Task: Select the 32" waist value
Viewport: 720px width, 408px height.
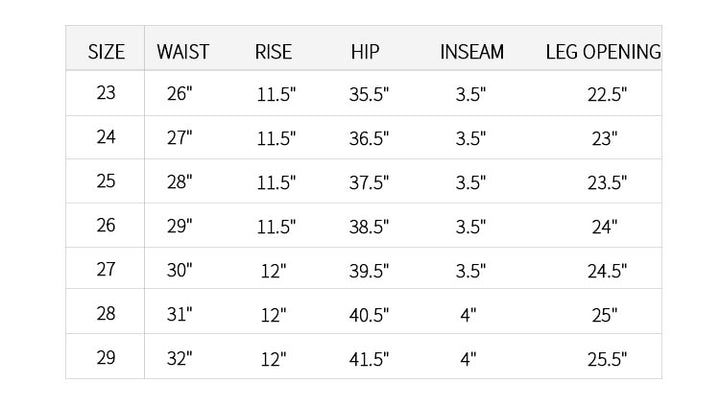Action: (x=180, y=359)
